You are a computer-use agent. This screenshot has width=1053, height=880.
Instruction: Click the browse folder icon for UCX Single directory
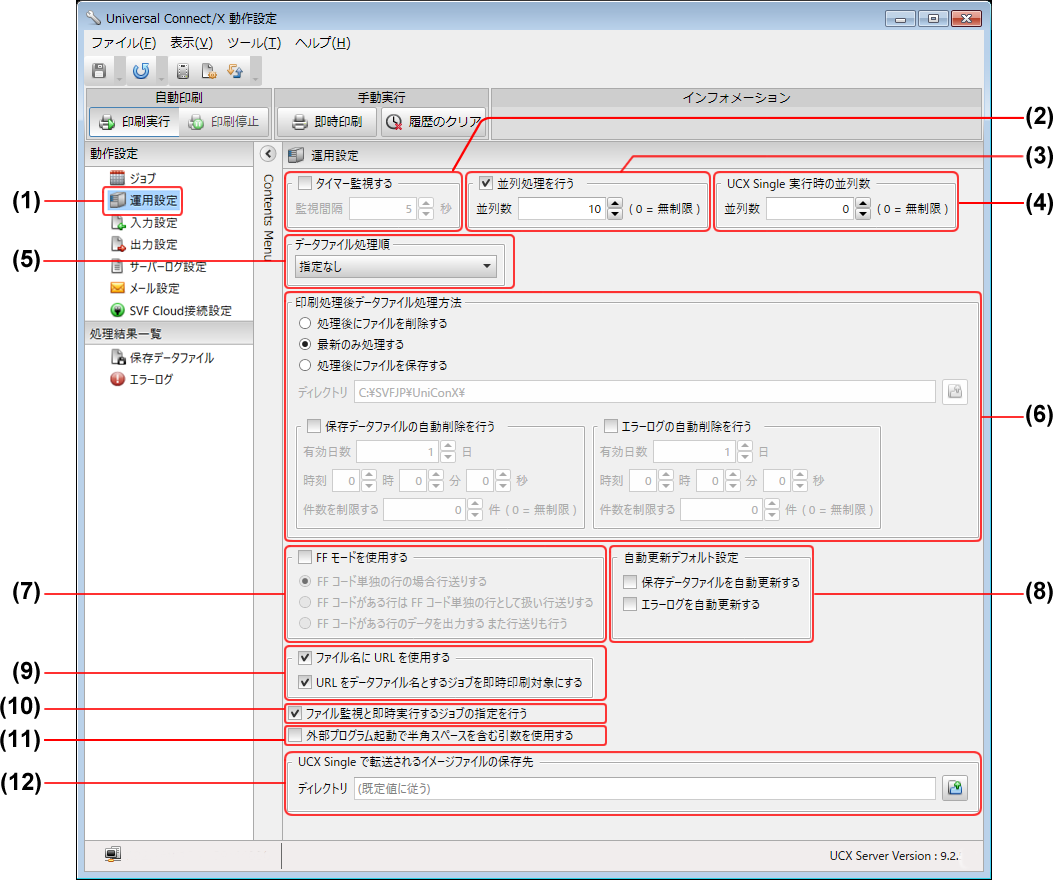tap(954, 788)
